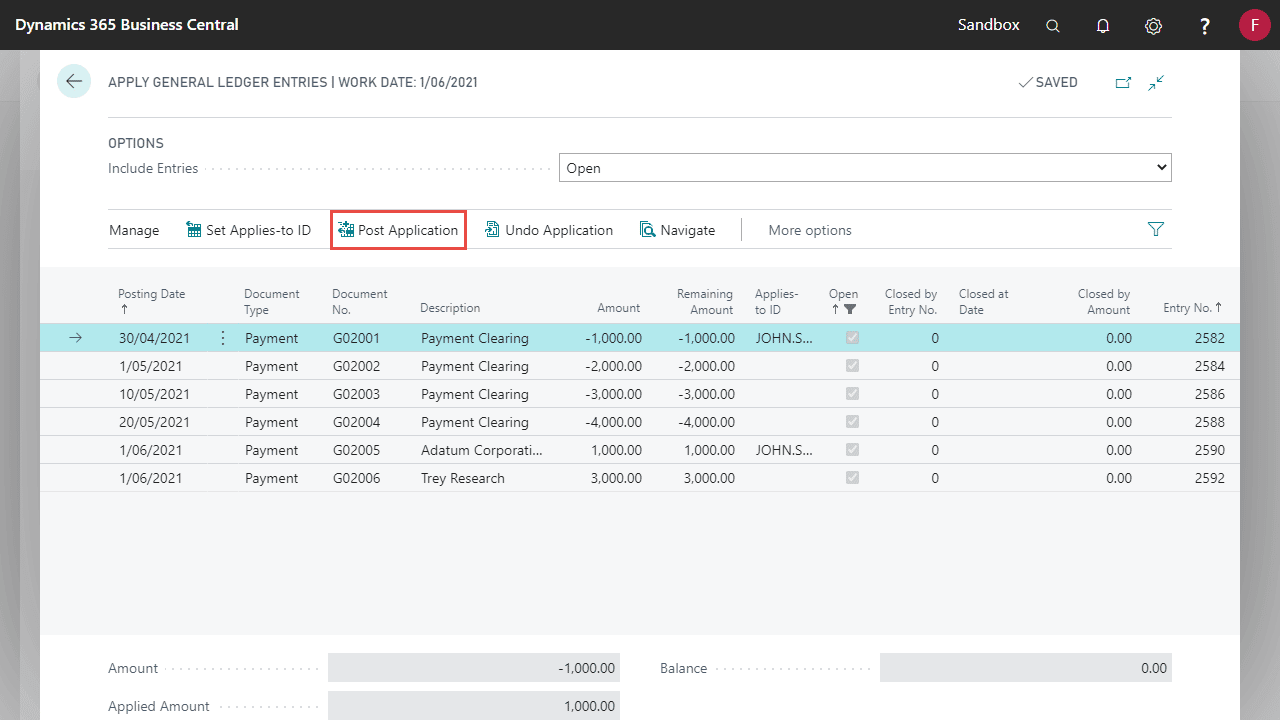This screenshot has height=720, width=1280.
Task: Click the Amount total field -1,000.00
Action: point(474,668)
